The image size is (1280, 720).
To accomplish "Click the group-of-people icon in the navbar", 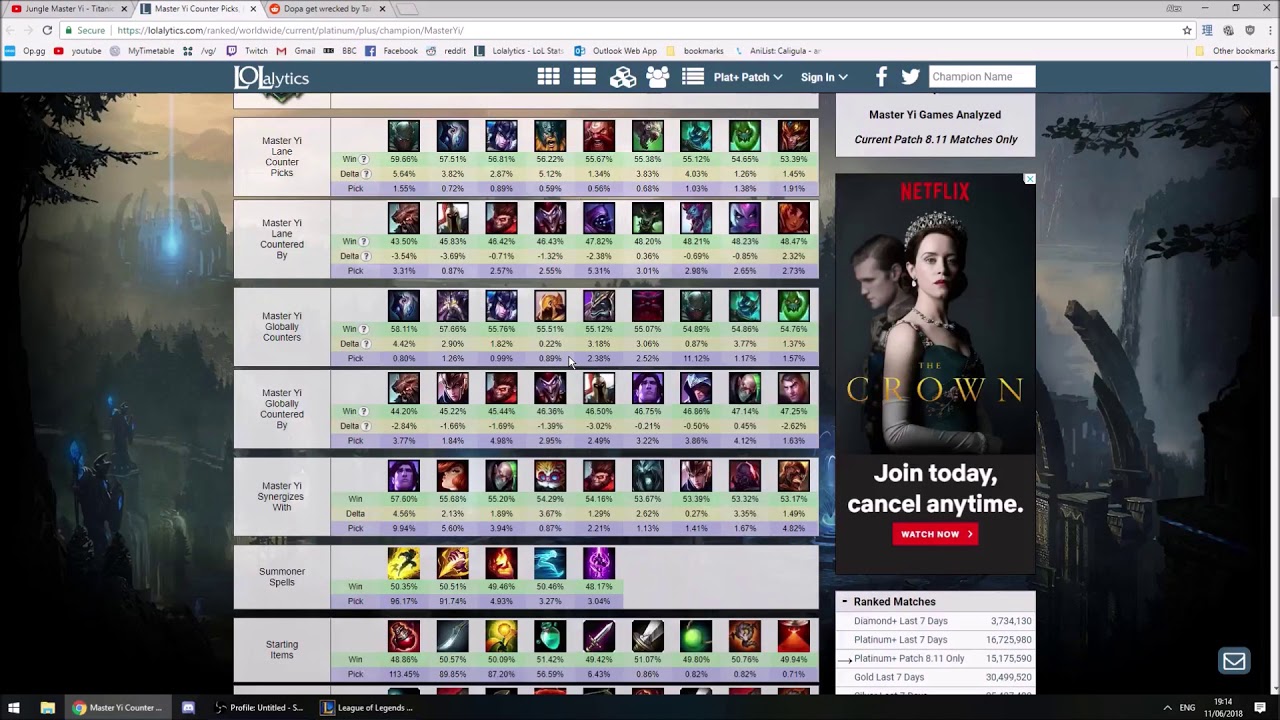I will [657, 77].
